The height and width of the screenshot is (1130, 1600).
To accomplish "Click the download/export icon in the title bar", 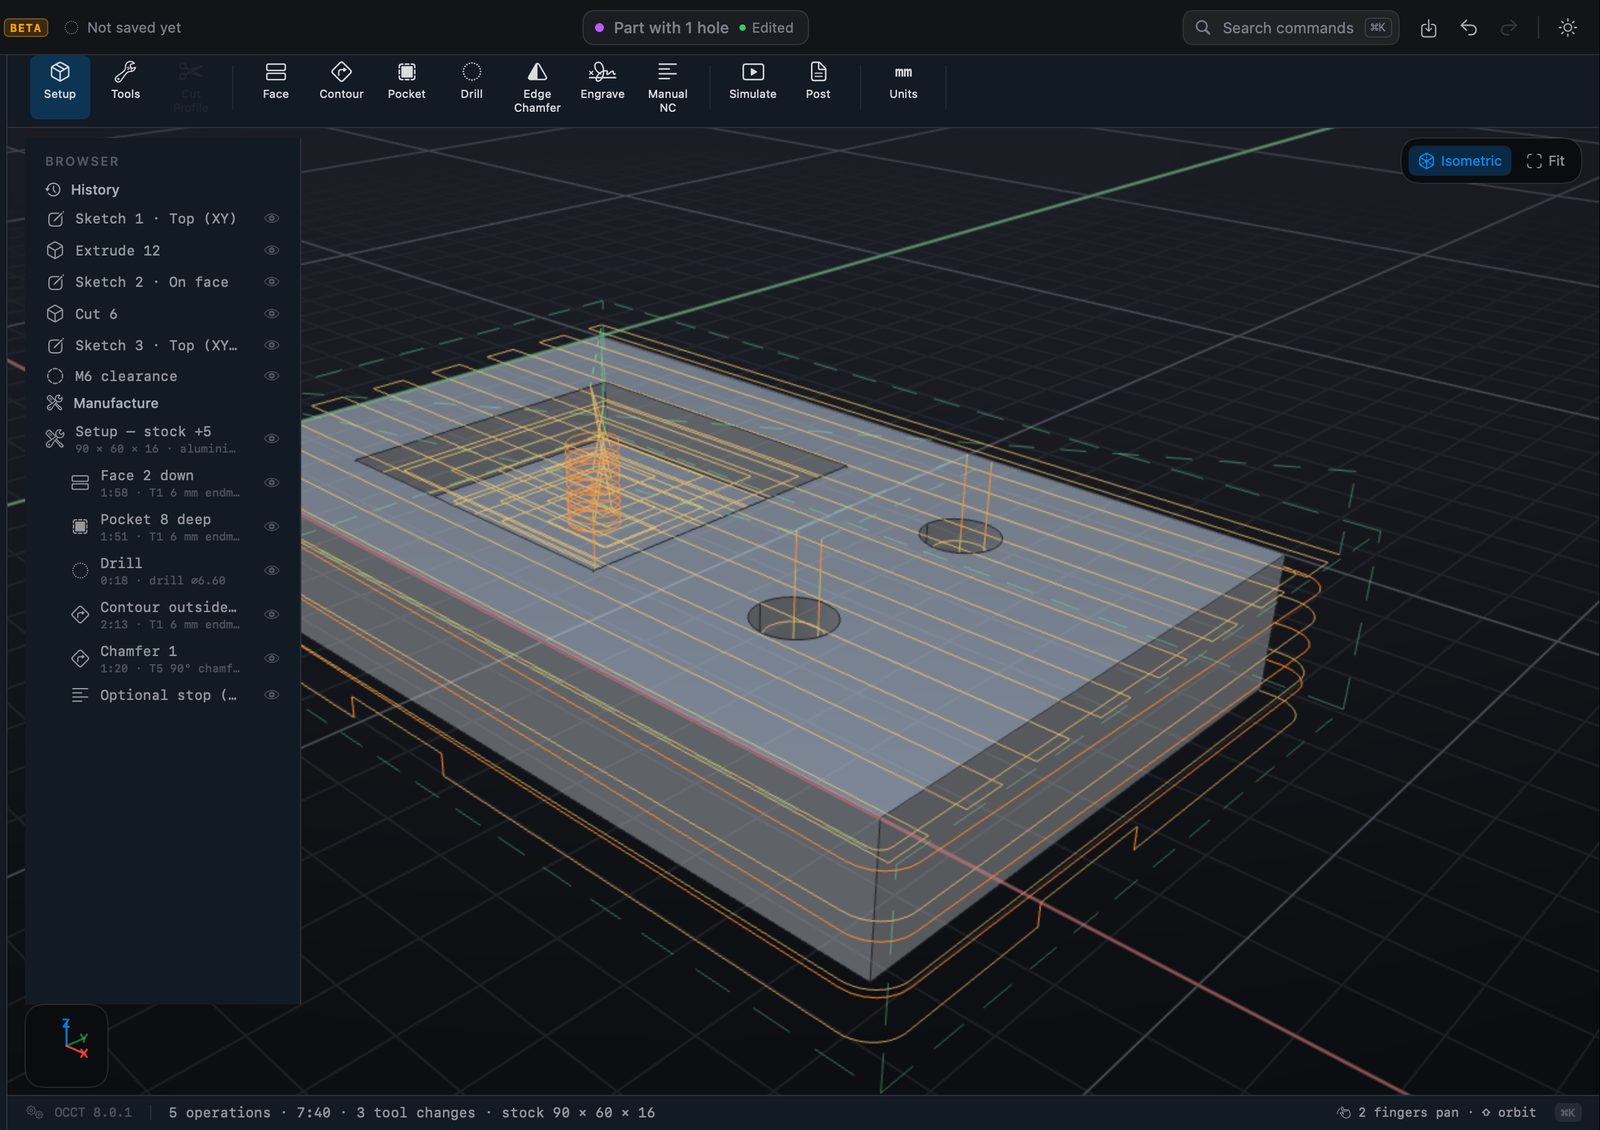I will pyautogui.click(x=1428, y=28).
